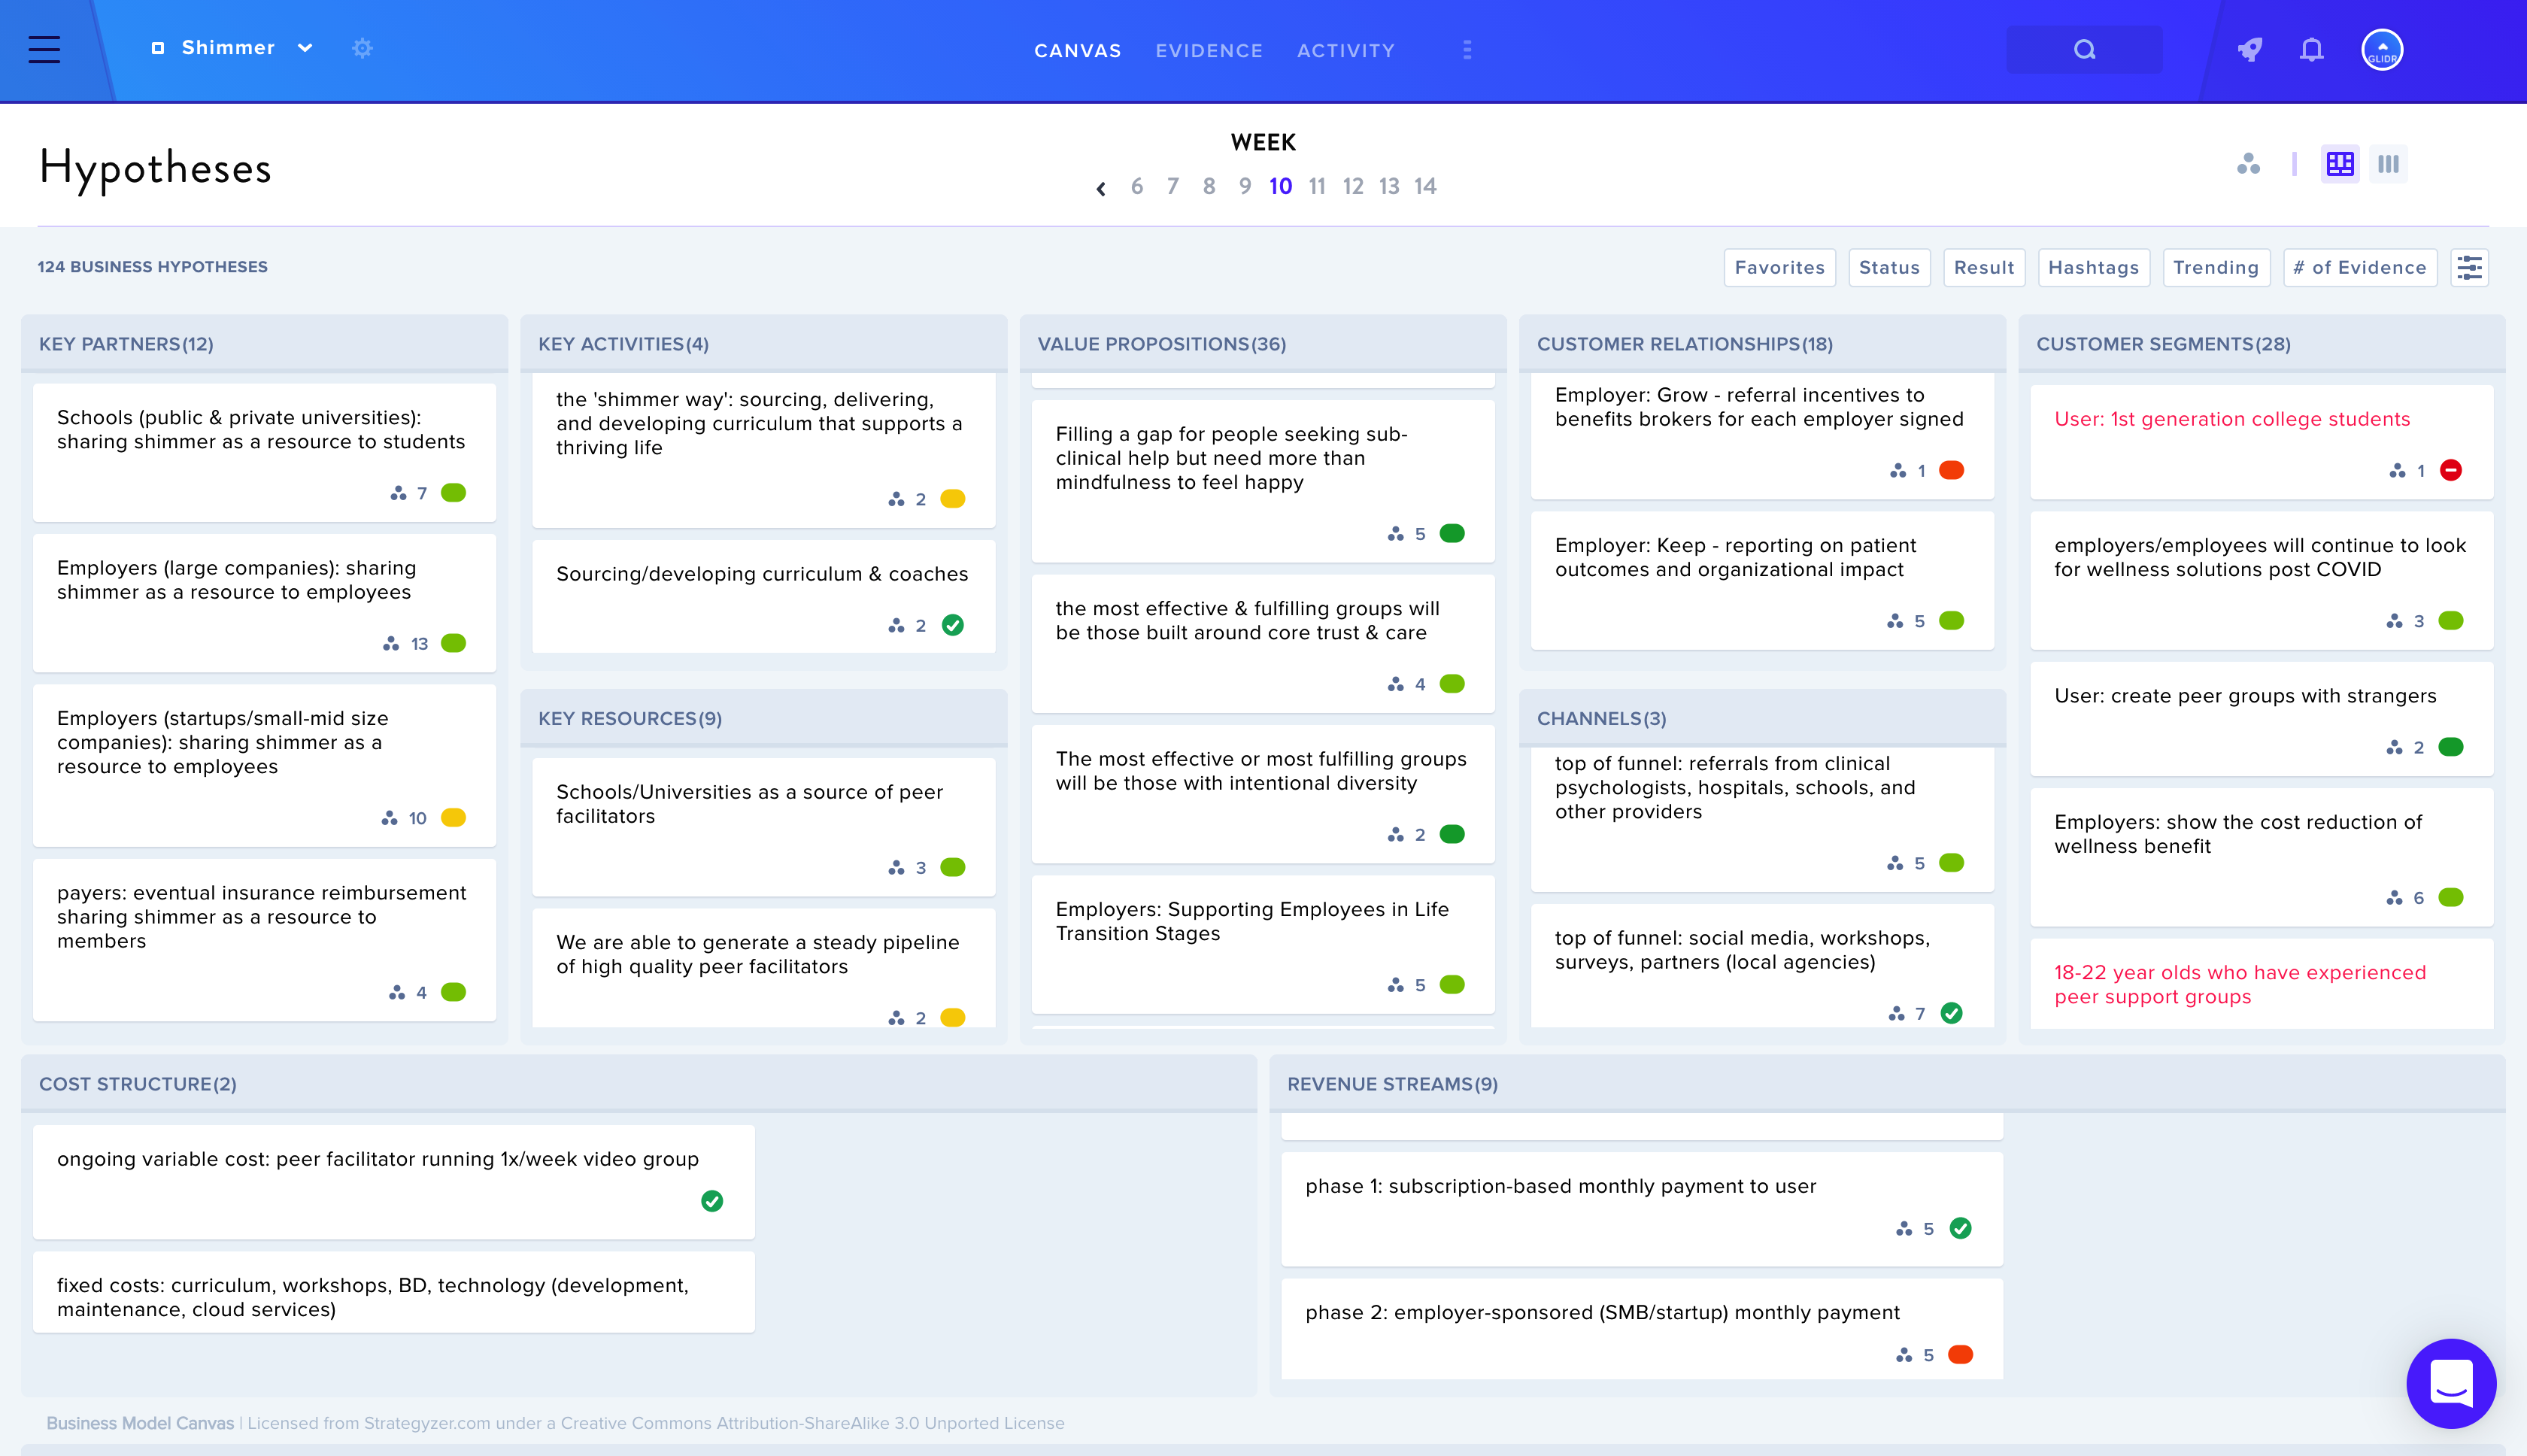Open search from the top bar
This screenshot has width=2527, height=1456.
coord(2084,49)
